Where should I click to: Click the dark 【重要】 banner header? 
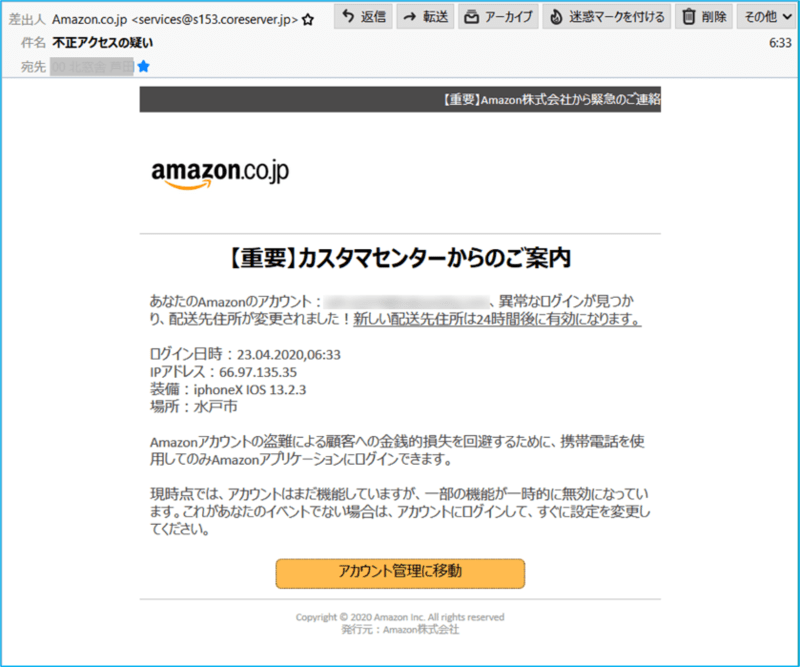click(400, 99)
